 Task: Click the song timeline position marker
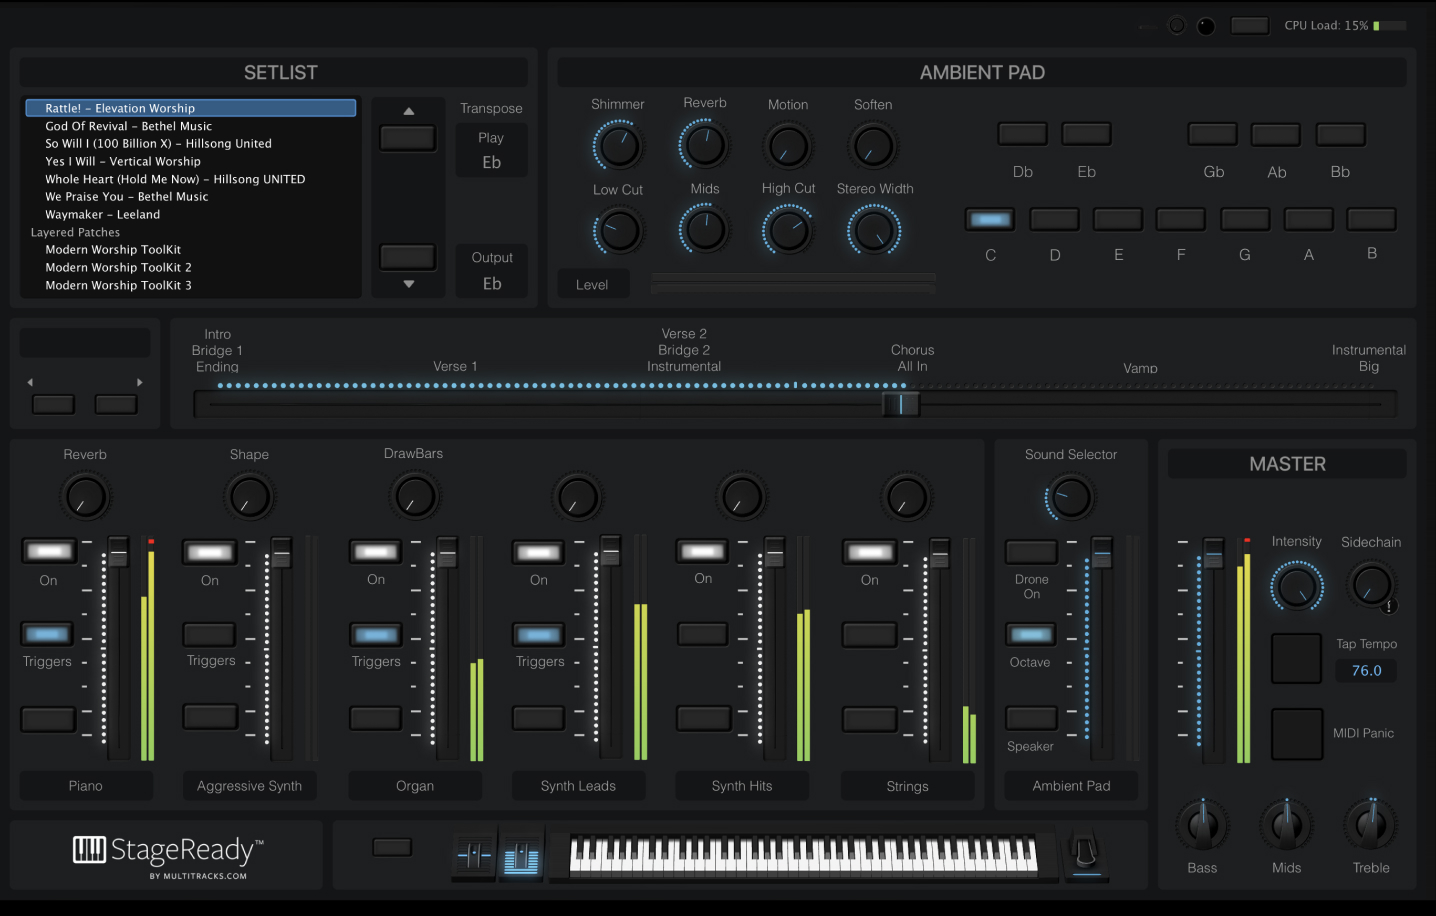(x=899, y=403)
